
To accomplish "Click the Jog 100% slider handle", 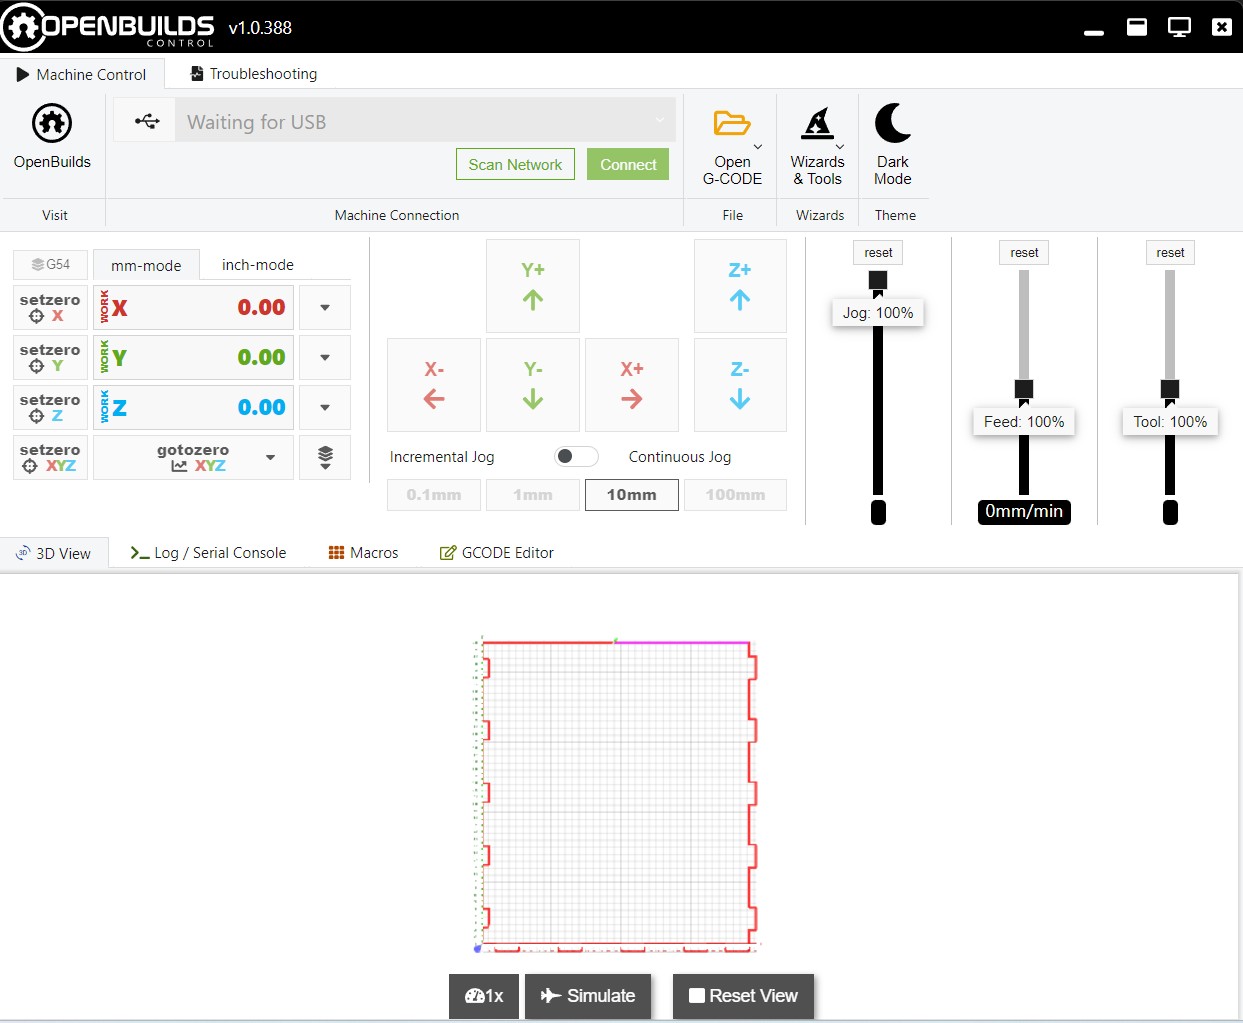I will point(878,280).
